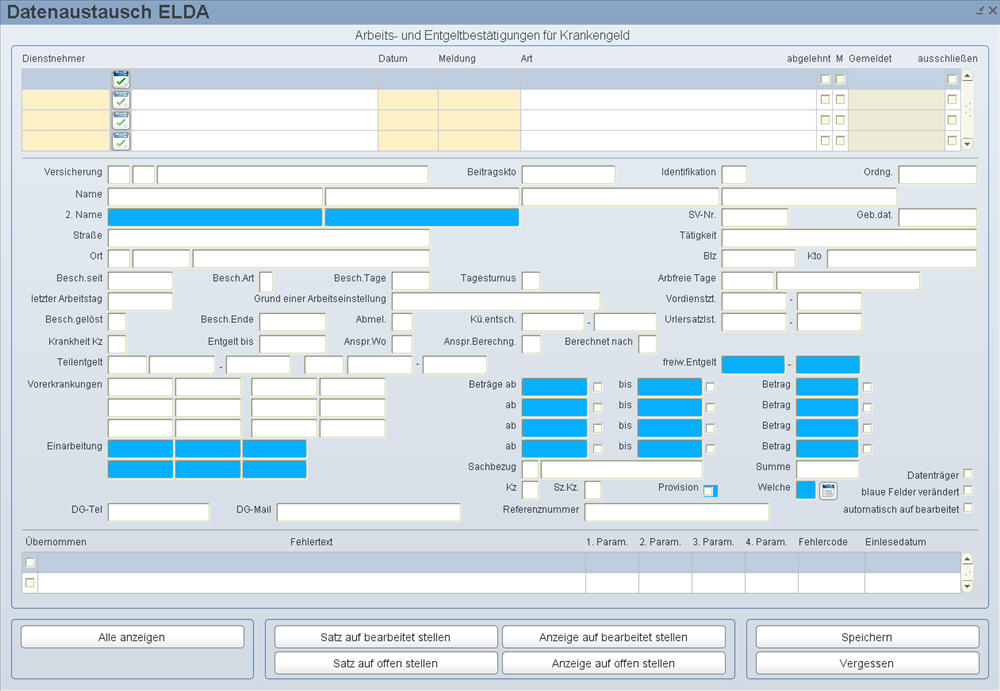Viewport: 1000px width, 691px height.
Task: Select the DG-Mail input field
Action: click(369, 512)
